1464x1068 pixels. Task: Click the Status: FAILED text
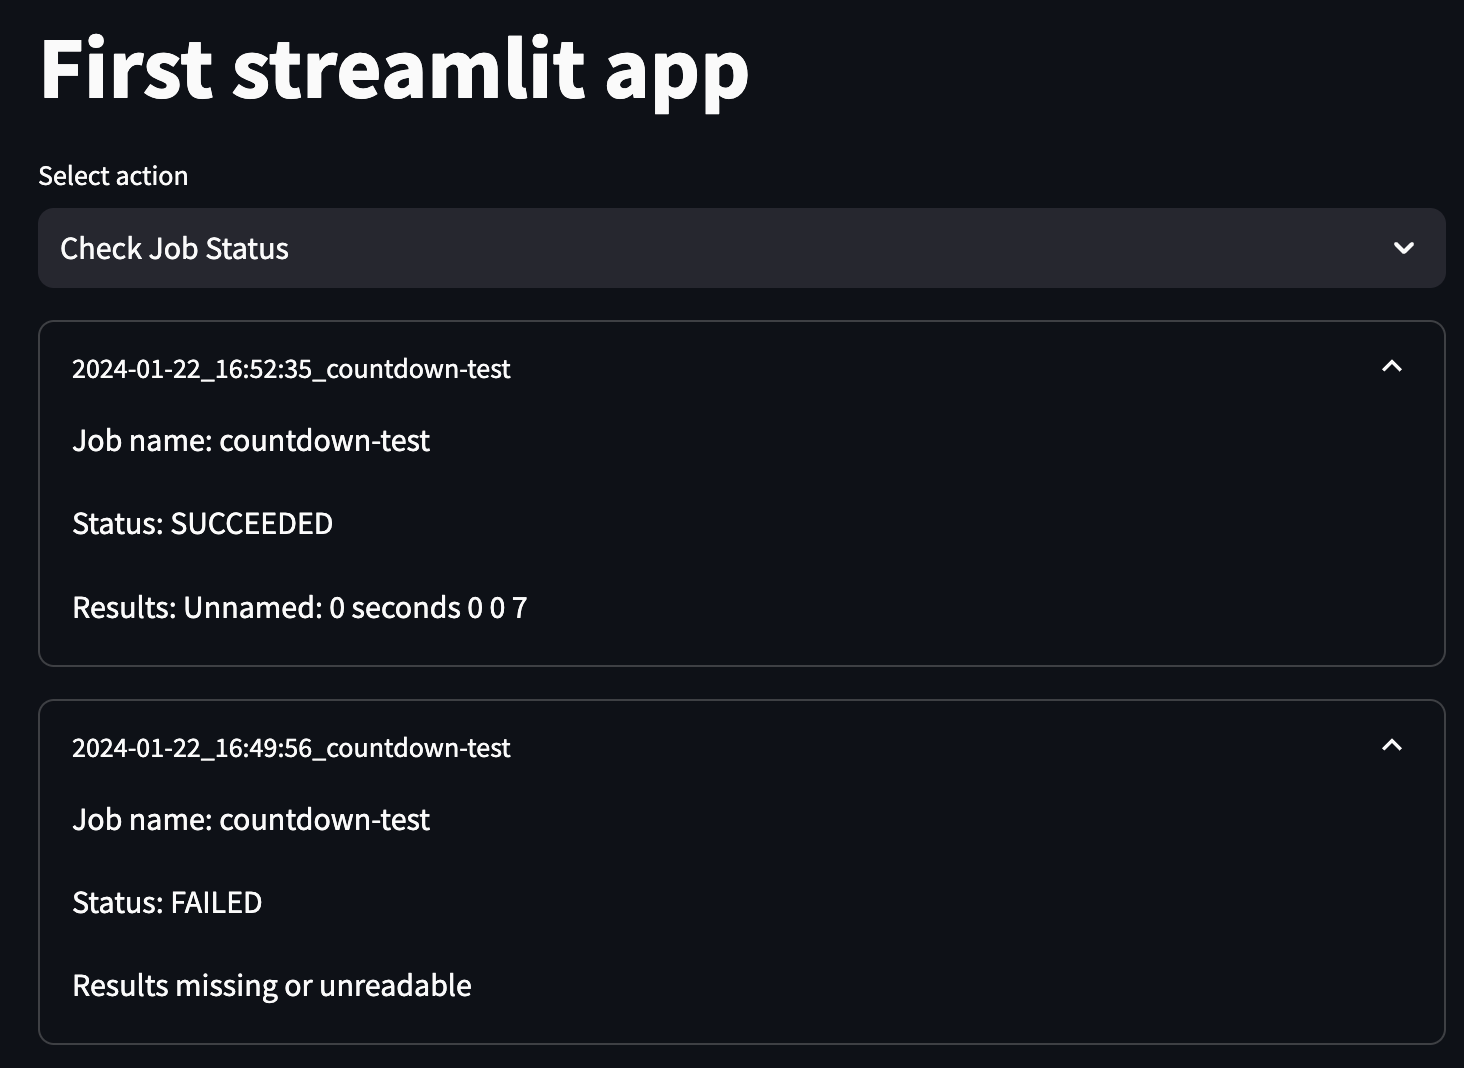[167, 903]
